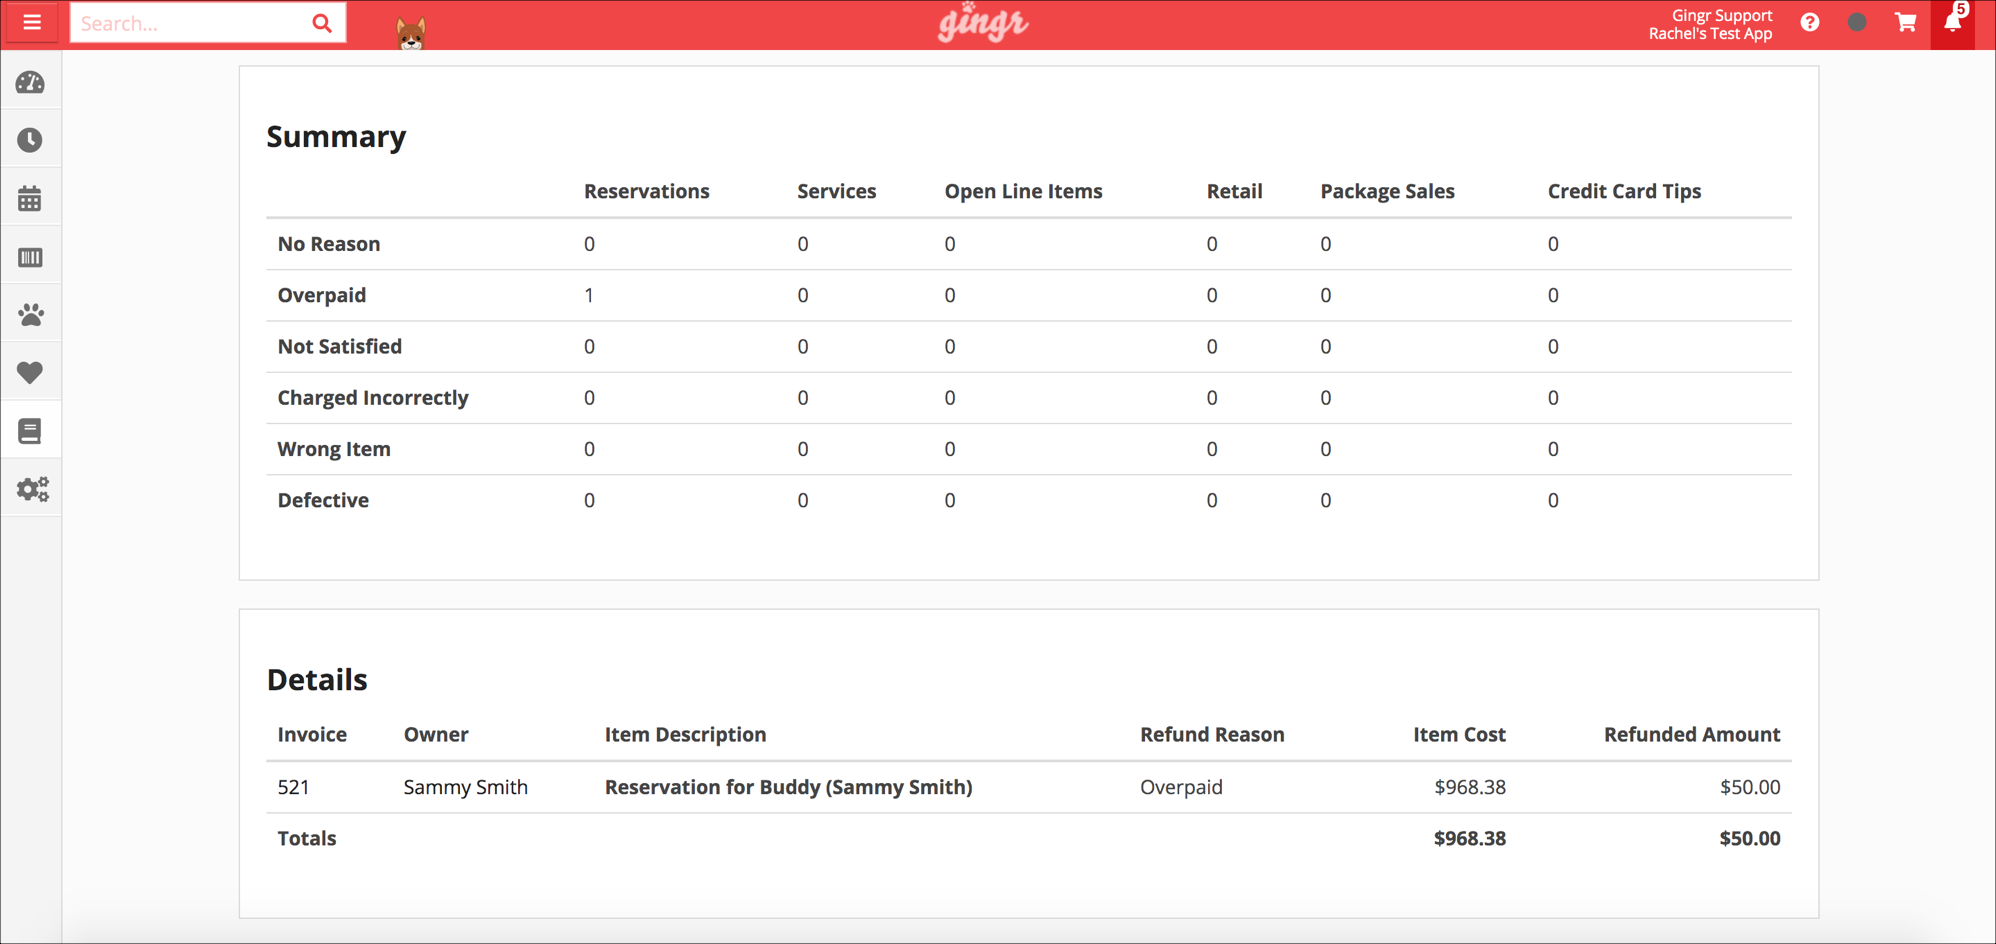Screen dimensions: 1996x944
Task: Click the Totals row label
Action: tap(306, 838)
